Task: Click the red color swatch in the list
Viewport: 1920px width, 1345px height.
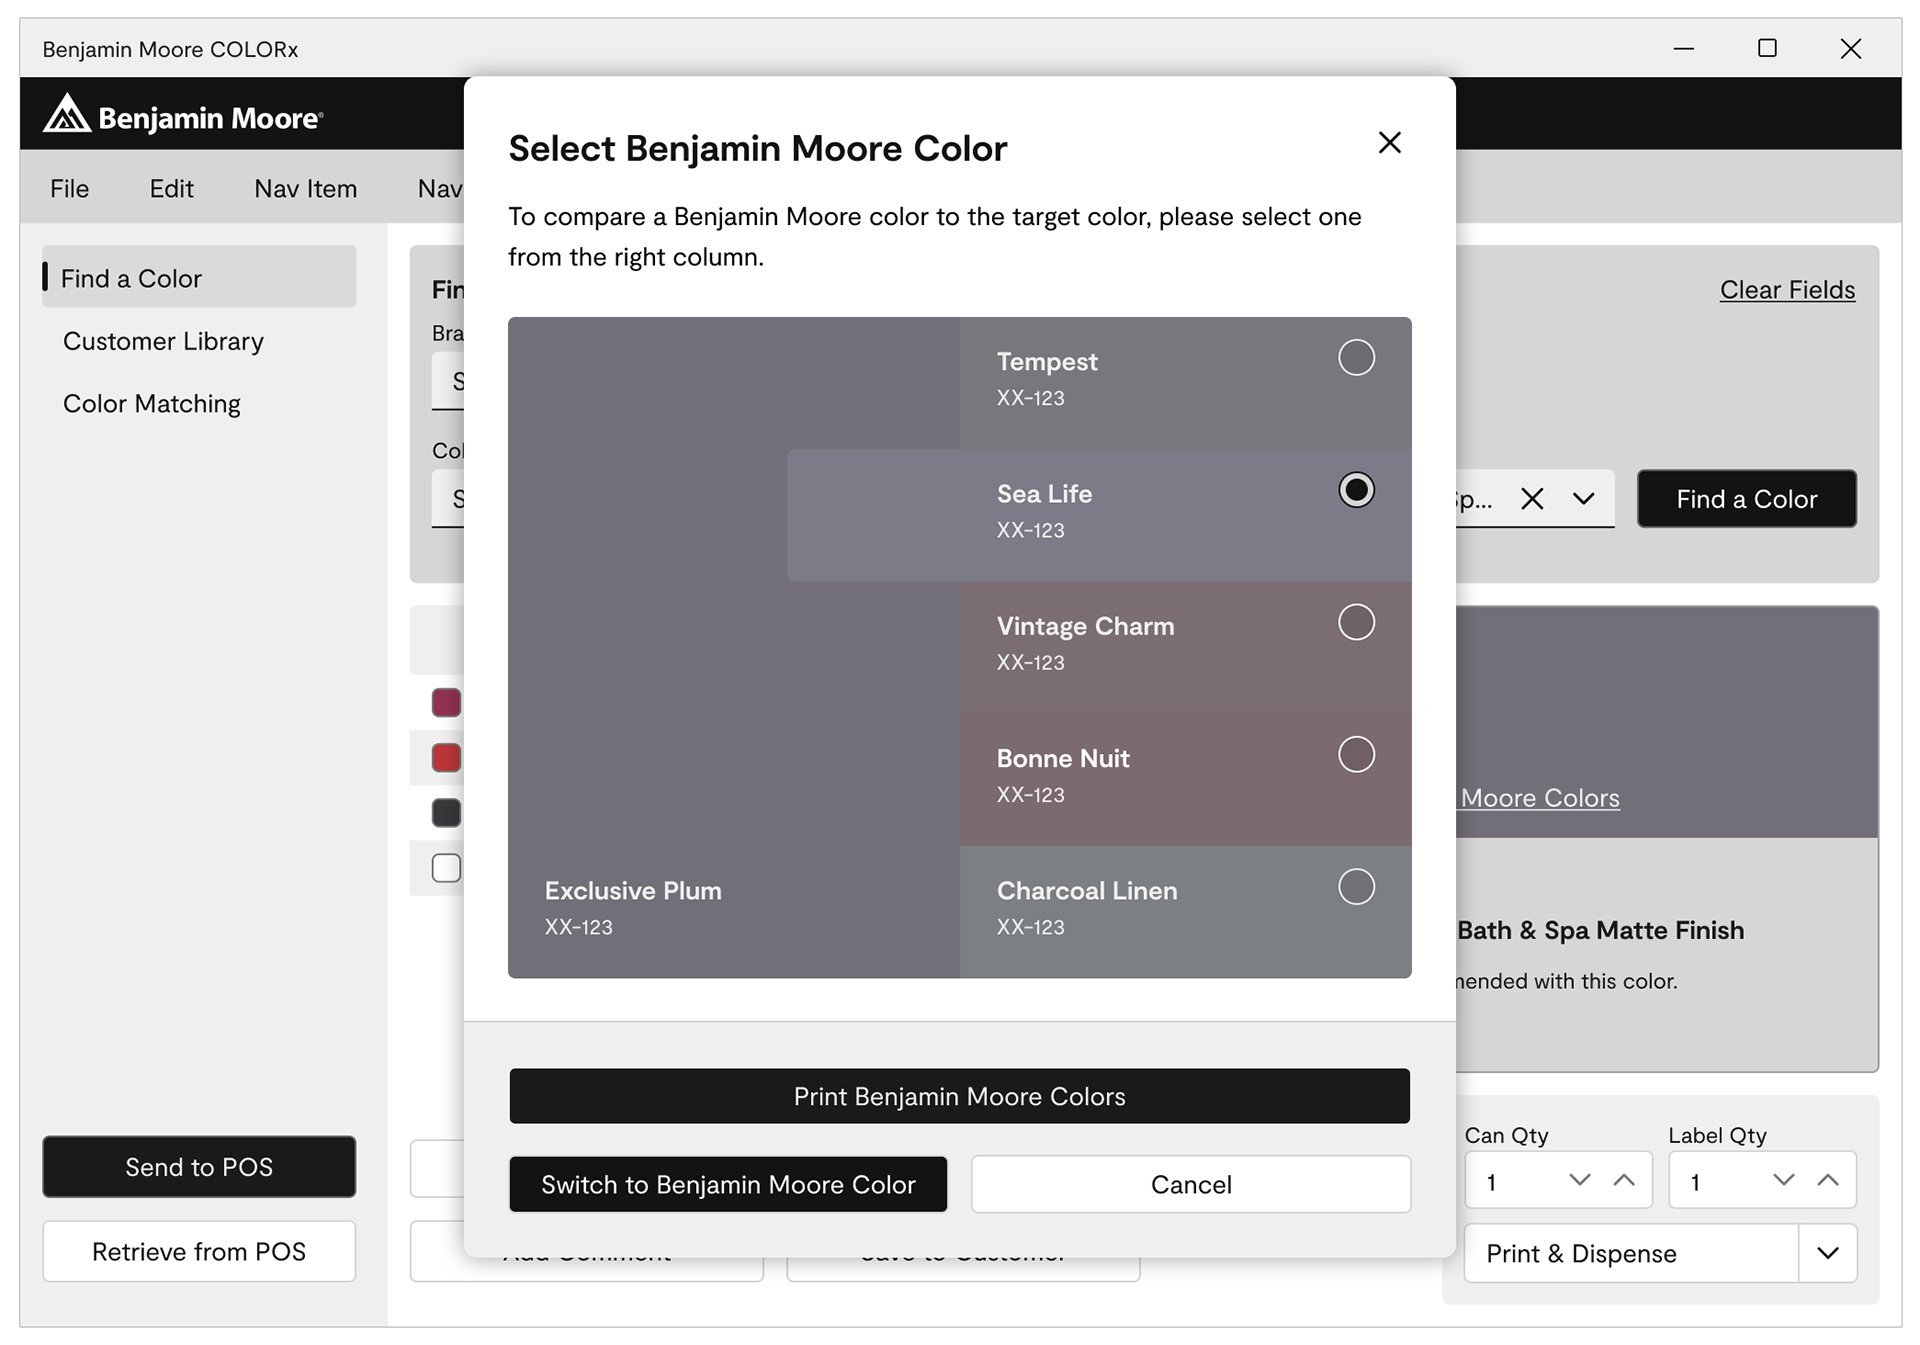Action: pyautogui.click(x=446, y=758)
